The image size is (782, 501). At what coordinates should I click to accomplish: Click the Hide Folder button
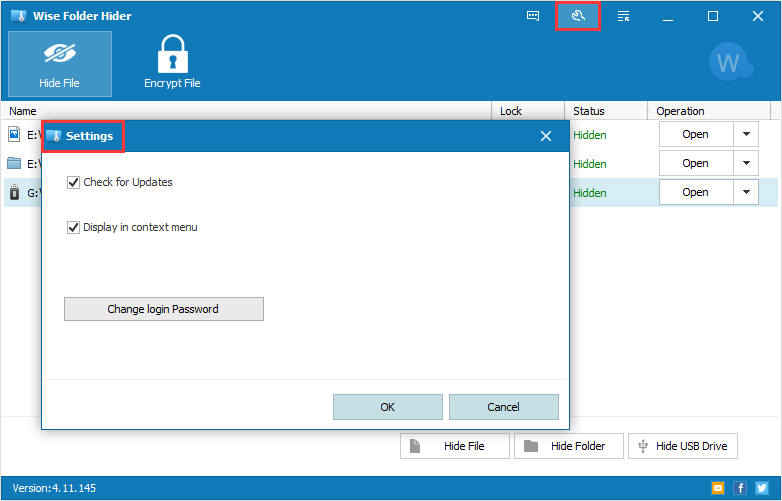pos(569,446)
